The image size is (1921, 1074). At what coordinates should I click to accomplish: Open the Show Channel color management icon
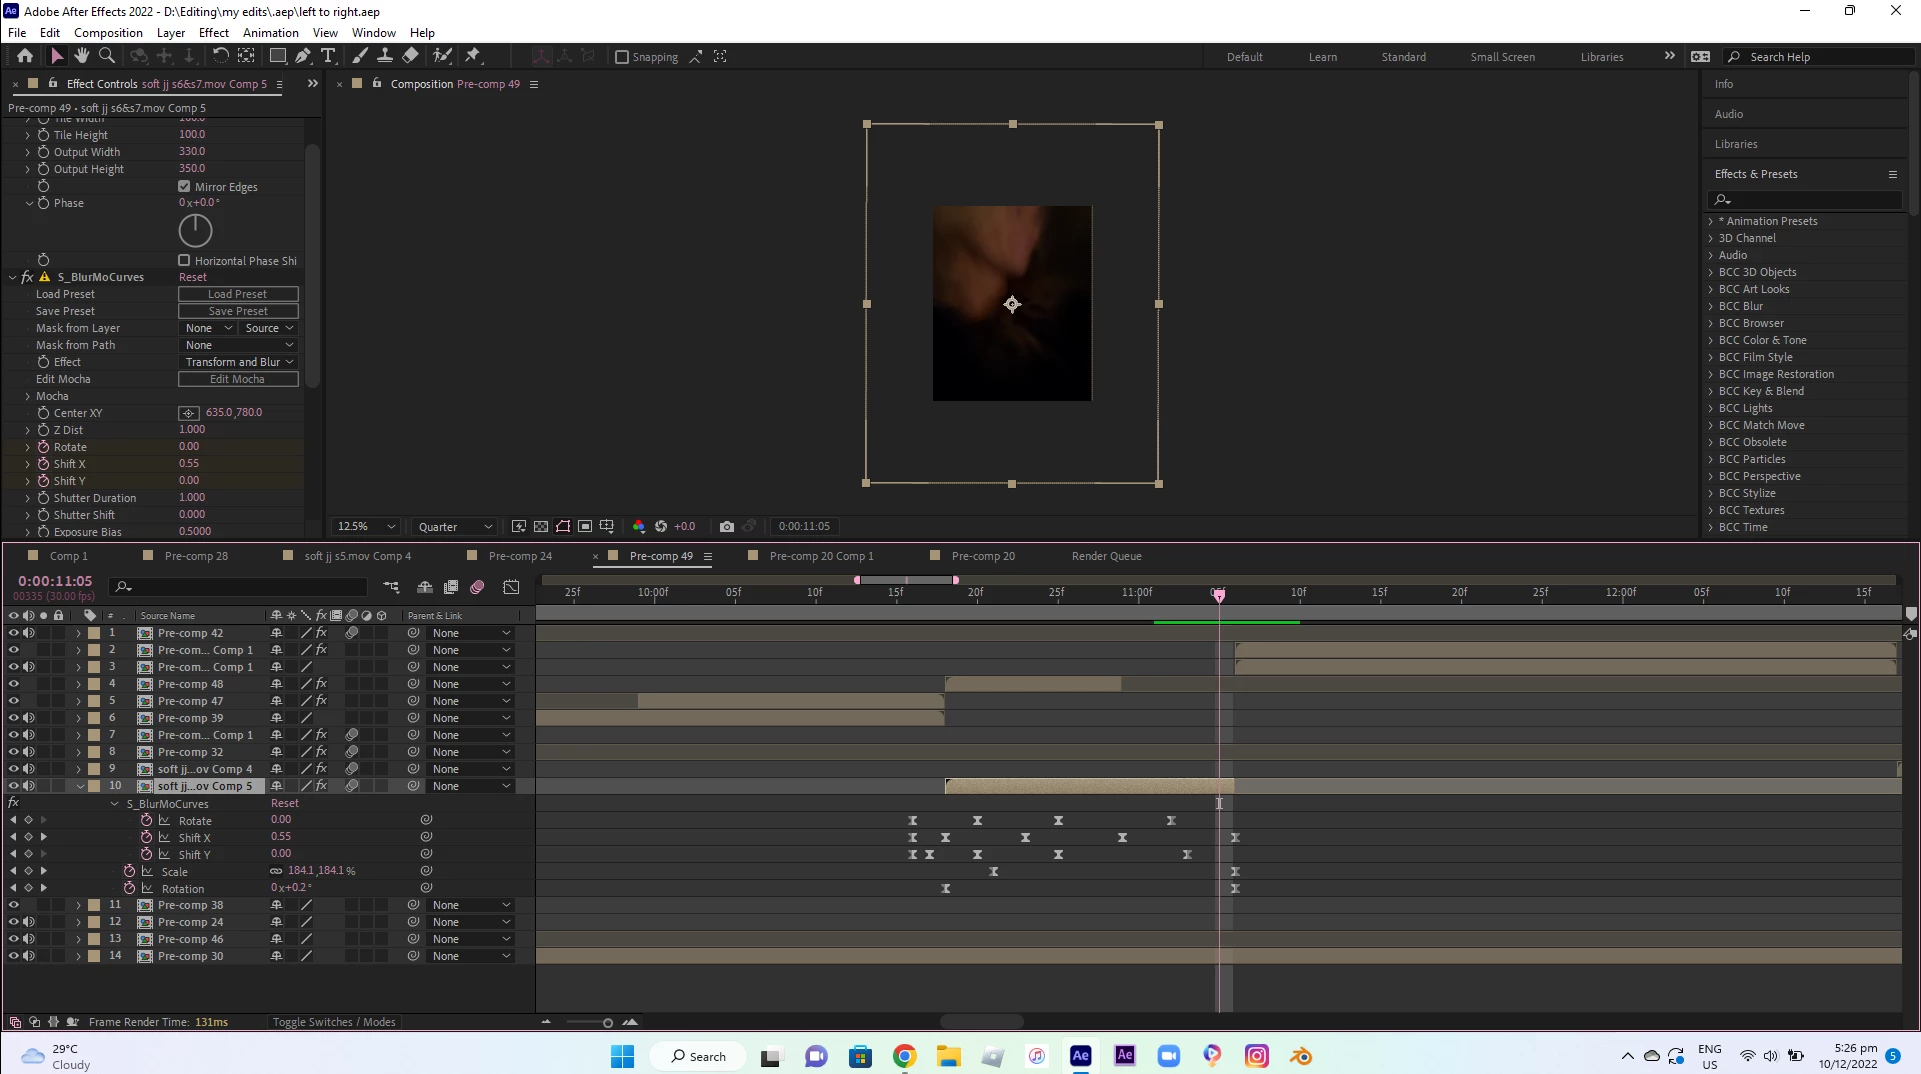[x=639, y=526]
